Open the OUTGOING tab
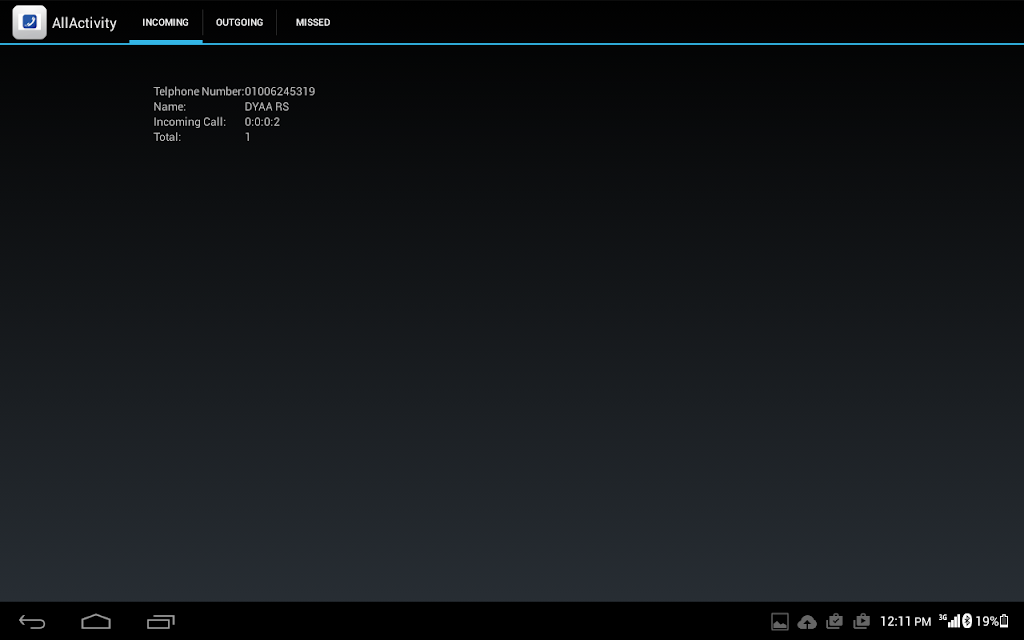The height and width of the screenshot is (640, 1024). (240, 22)
